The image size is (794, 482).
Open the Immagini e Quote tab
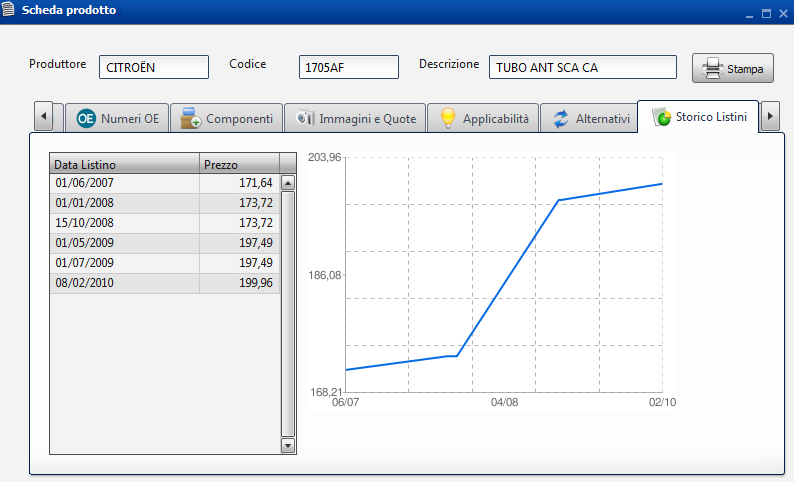point(355,118)
